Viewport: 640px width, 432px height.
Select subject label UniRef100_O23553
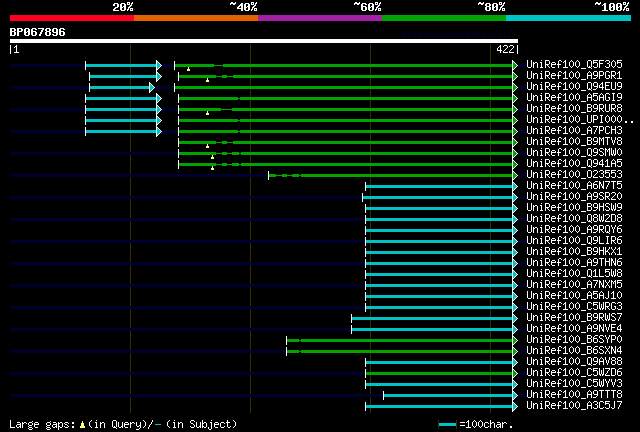point(574,174)
